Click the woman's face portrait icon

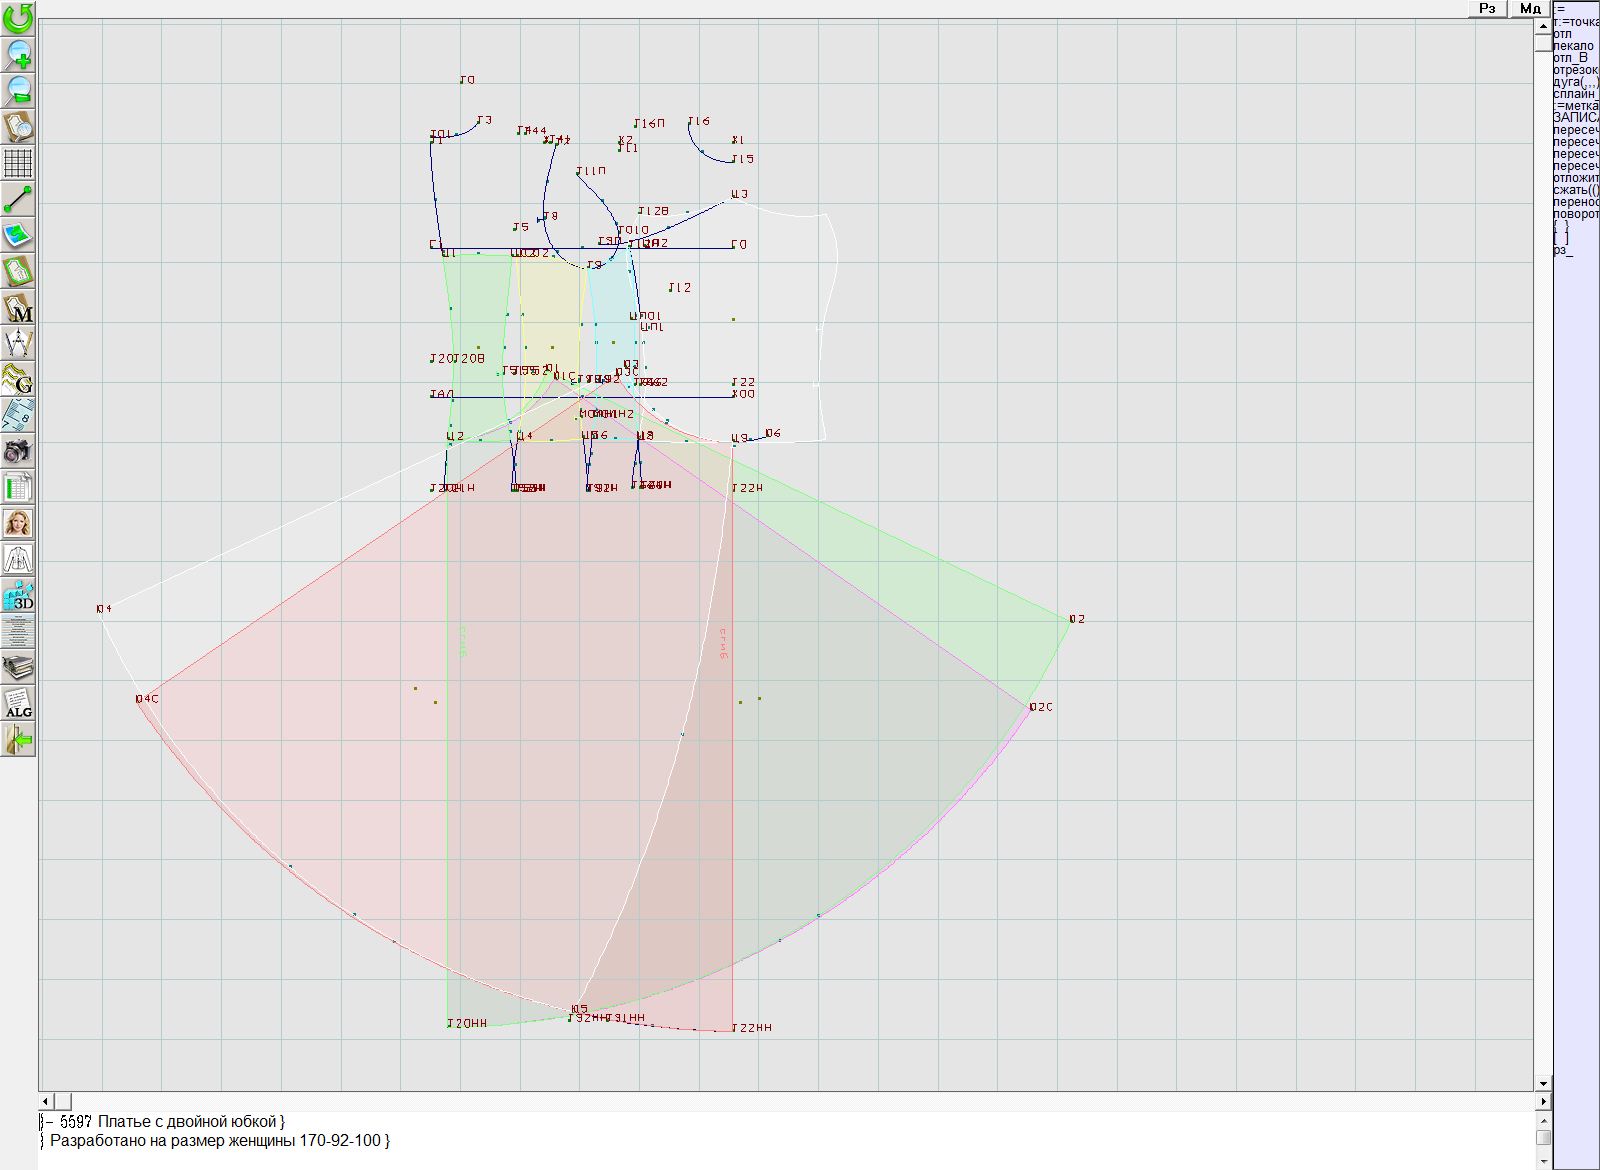pos(18,523)
